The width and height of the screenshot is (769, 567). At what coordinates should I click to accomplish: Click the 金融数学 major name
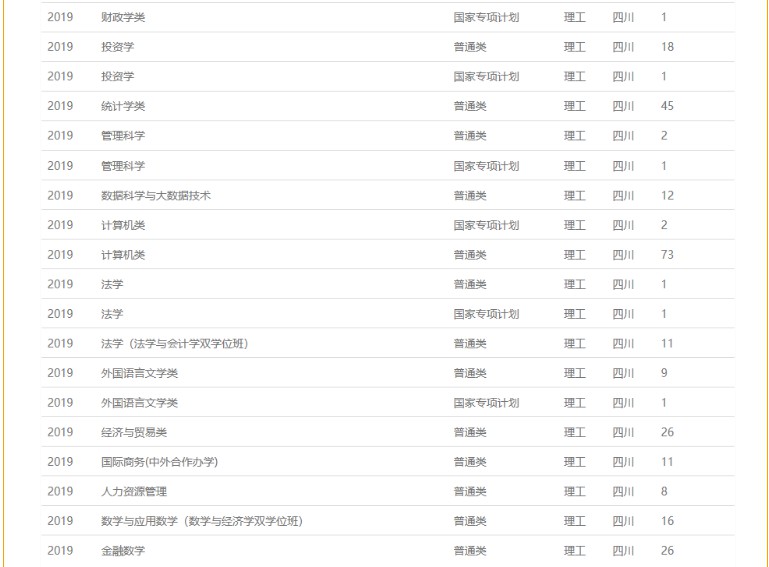[123, 551]
